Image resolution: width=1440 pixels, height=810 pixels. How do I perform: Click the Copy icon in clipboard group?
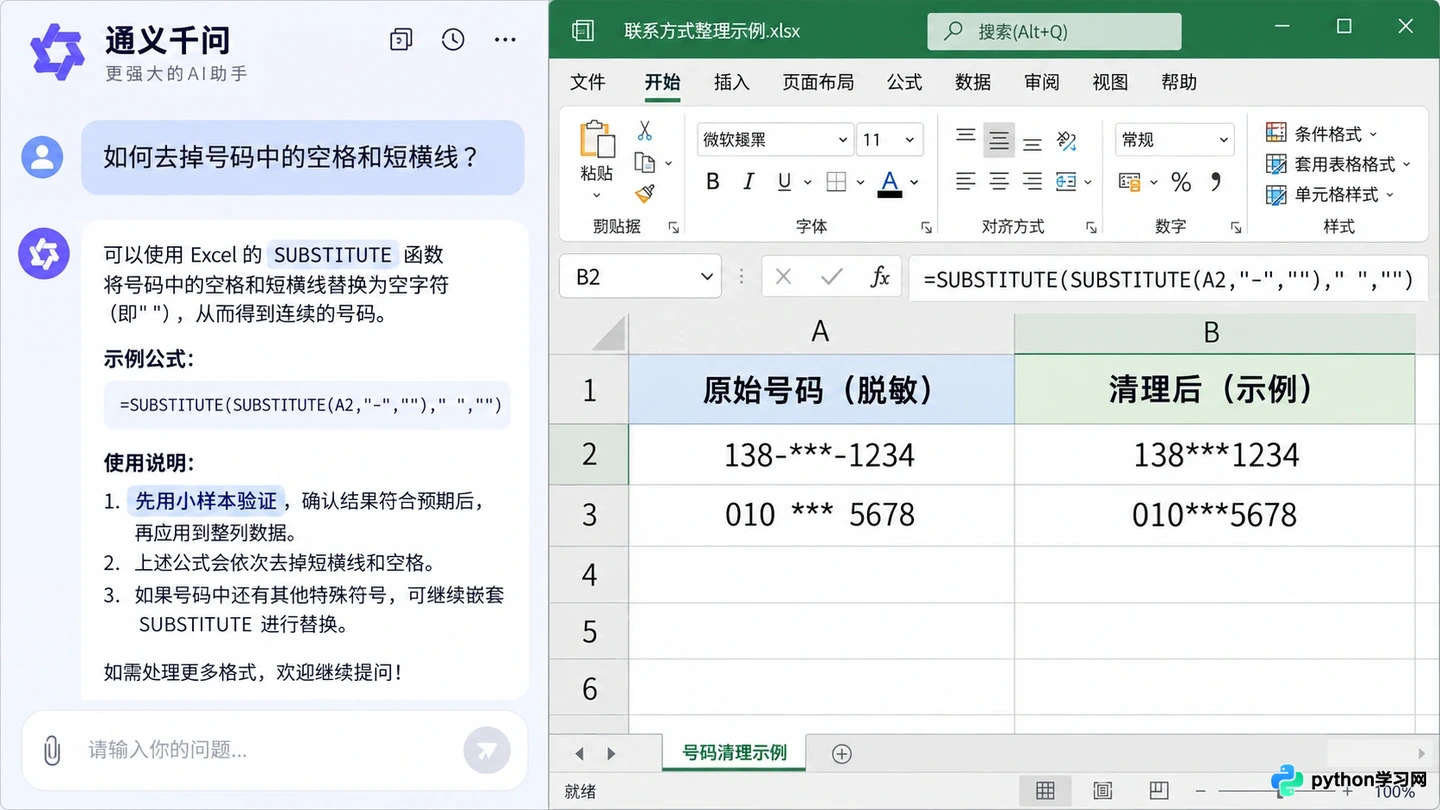pos(645,162)
